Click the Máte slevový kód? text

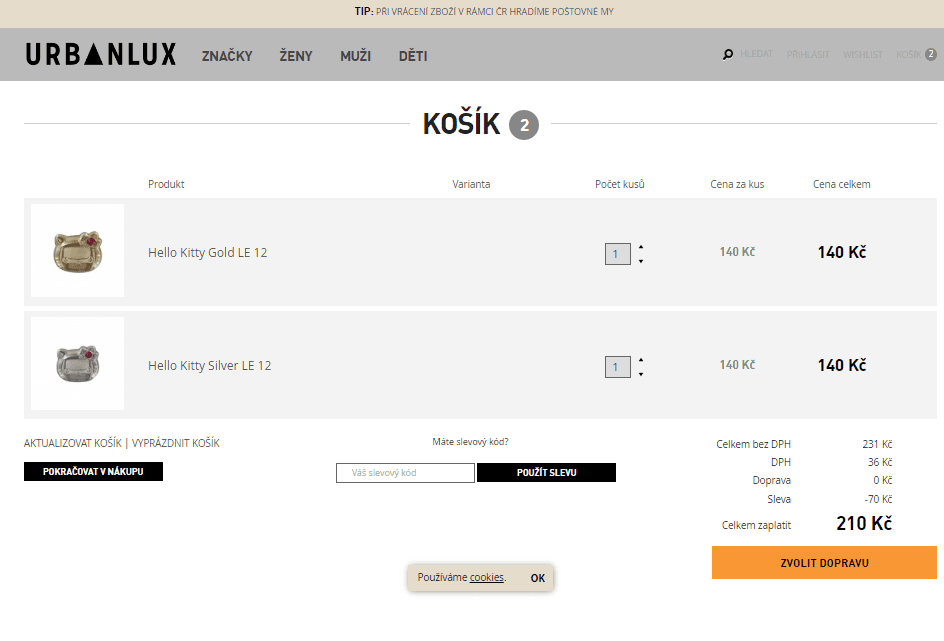tap(470, 442)
